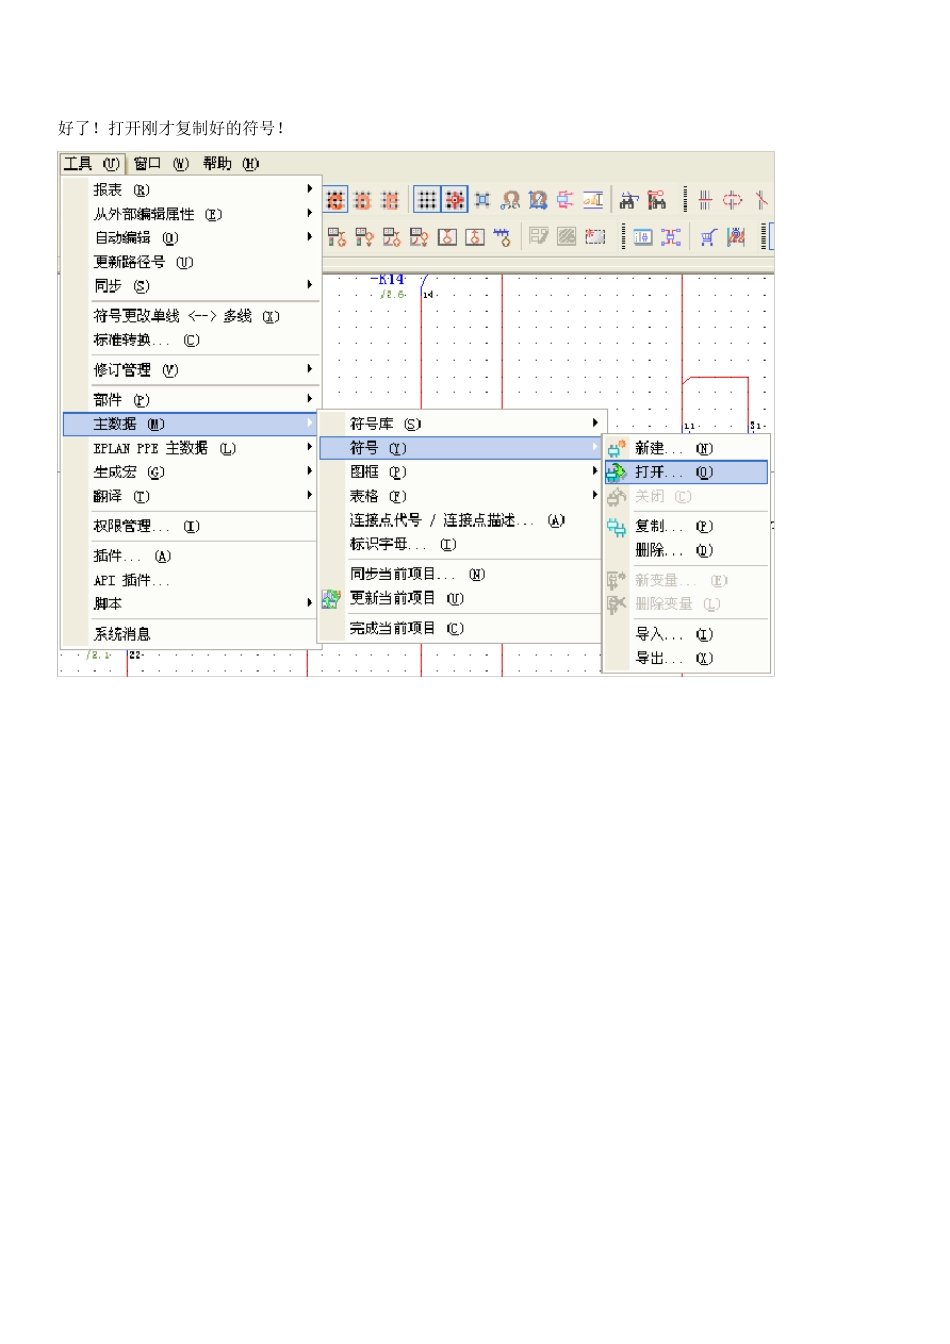This screenshot has height=1344, width=950.
Task: Click 更新当前项目 (U) entry
Action: [x=460, y=598]
